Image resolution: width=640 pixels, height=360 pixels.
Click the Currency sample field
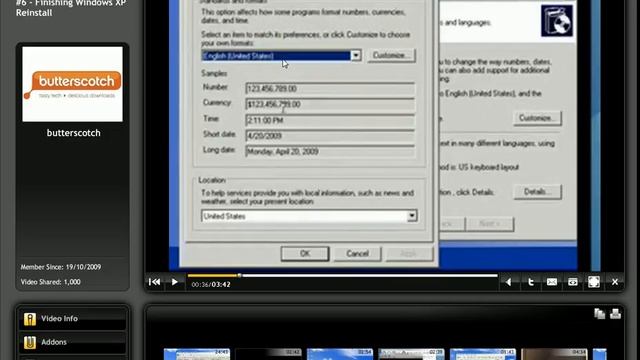pos(330,104)
